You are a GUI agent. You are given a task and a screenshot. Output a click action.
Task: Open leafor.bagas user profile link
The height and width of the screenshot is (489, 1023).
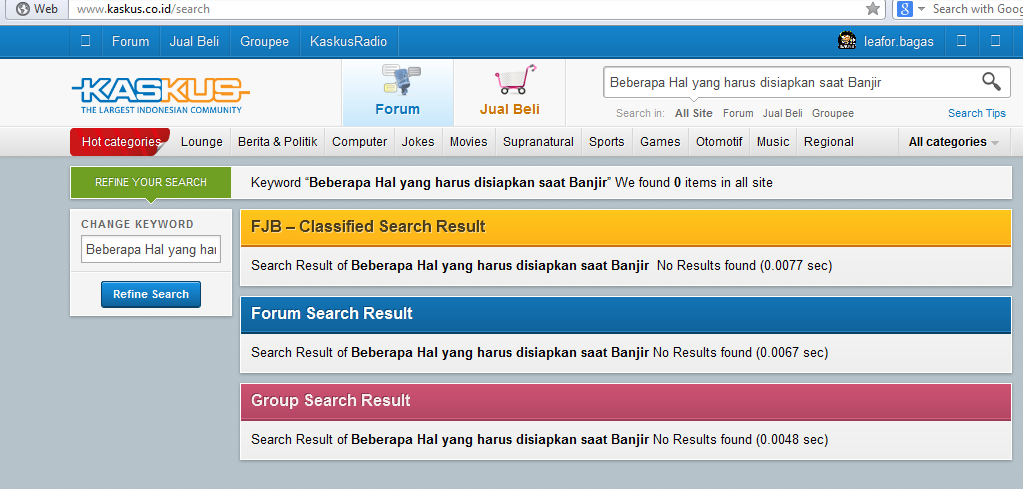pos(898,41)
